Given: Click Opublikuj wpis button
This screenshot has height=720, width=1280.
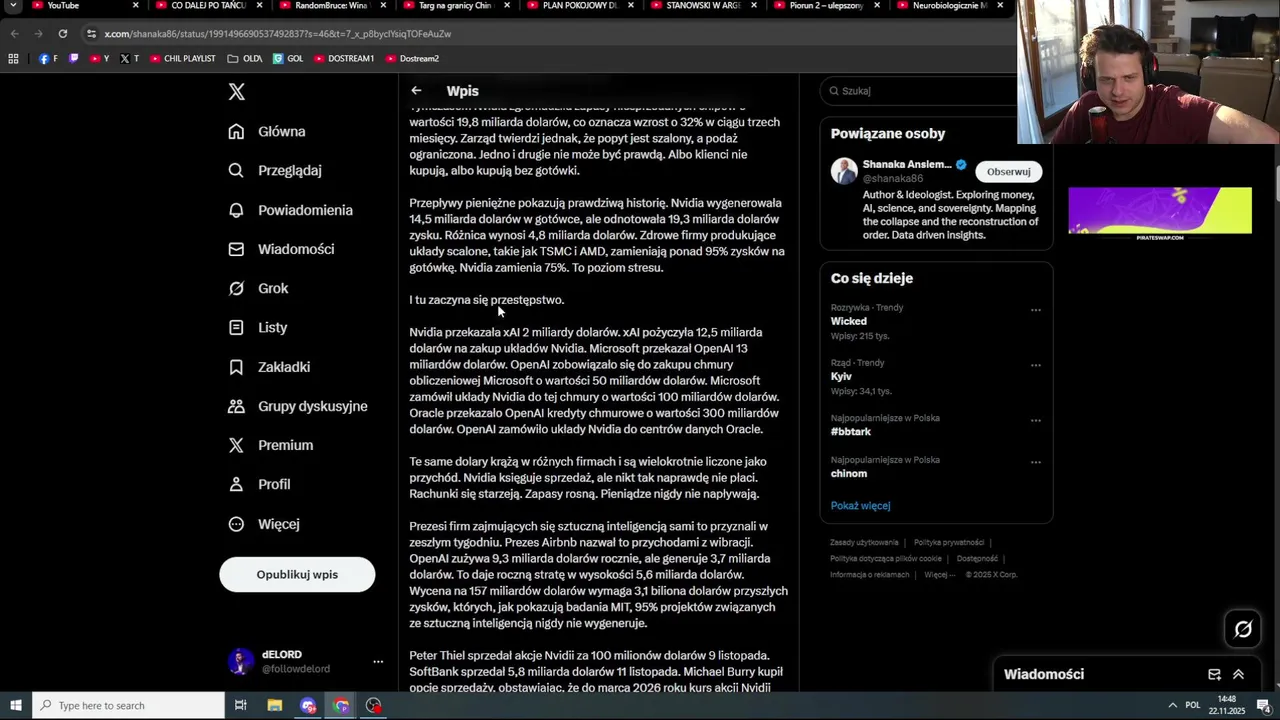Looking at the screenshot, I should coord(297,574).
